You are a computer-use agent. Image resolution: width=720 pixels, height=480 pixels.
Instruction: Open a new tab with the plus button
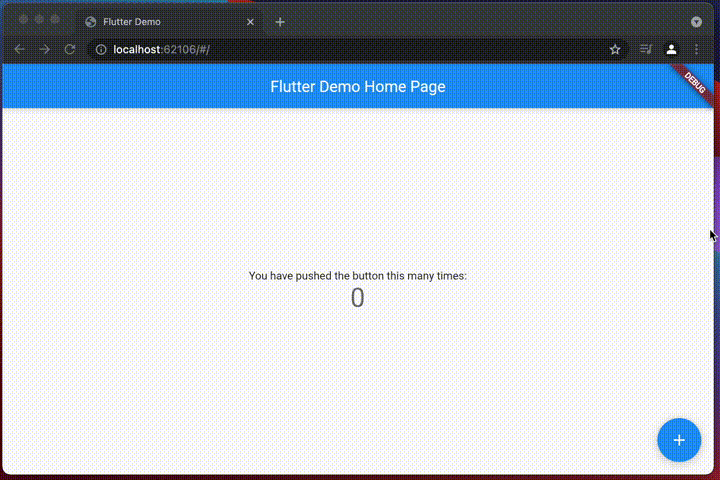pos(280,22)
